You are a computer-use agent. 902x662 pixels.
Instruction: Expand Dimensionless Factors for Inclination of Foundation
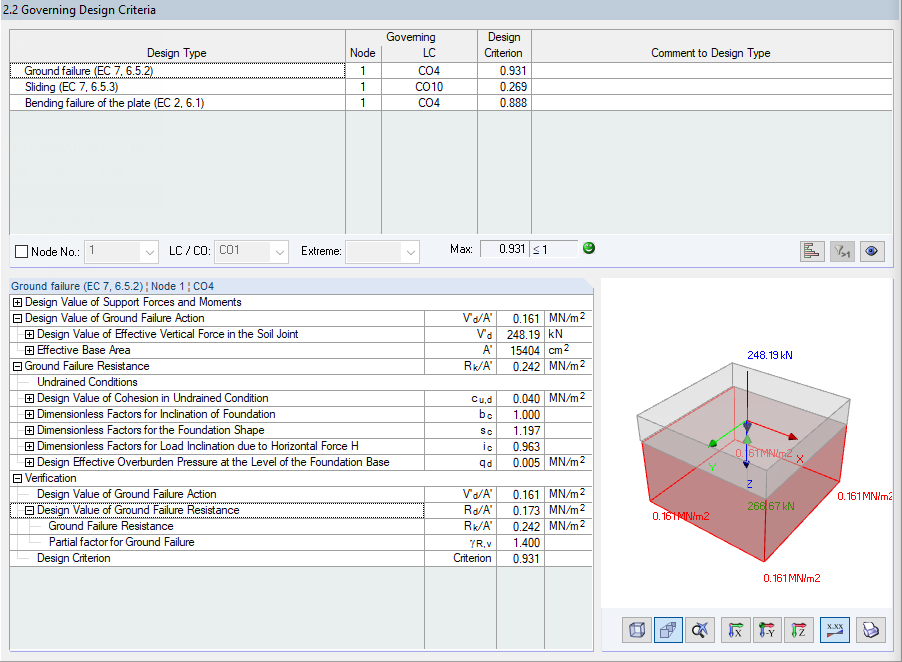[x=29, y=415]
